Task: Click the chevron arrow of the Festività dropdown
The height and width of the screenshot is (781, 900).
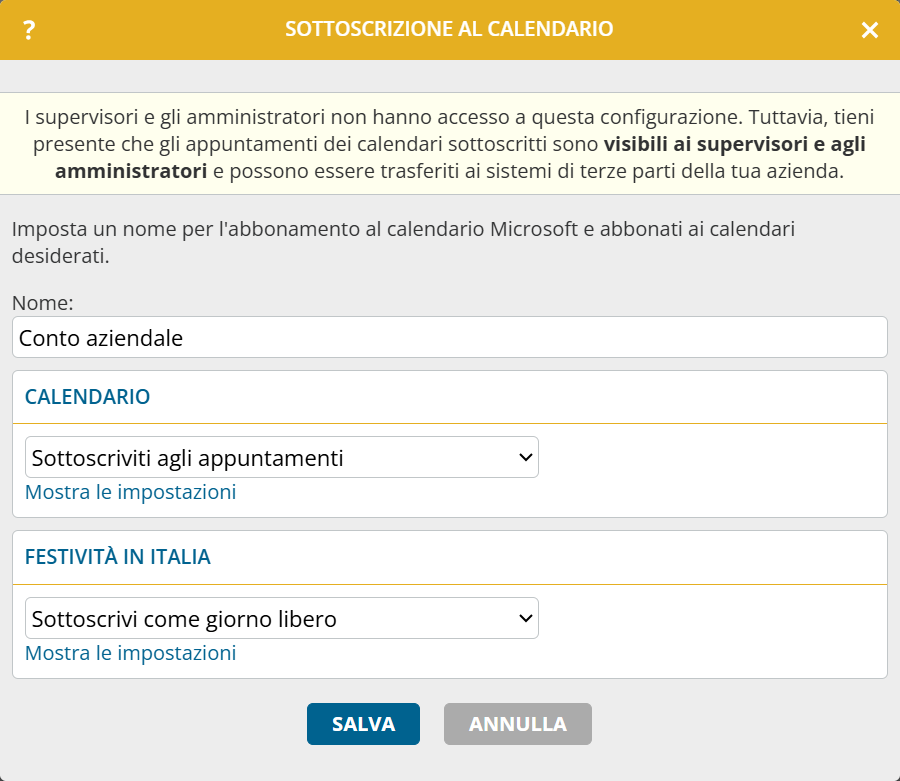Action: [x=525, y=619]
